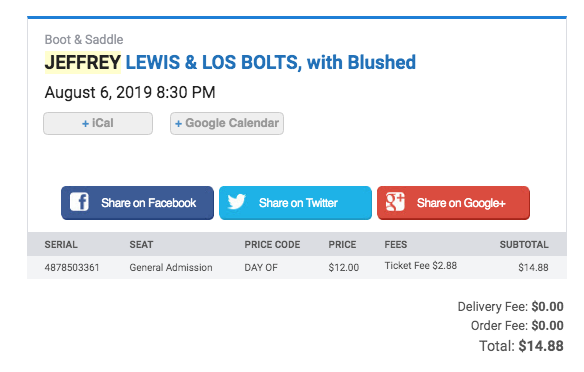Share on Twitter
Viewport: 584px width, 372px height.
[295, 203]
